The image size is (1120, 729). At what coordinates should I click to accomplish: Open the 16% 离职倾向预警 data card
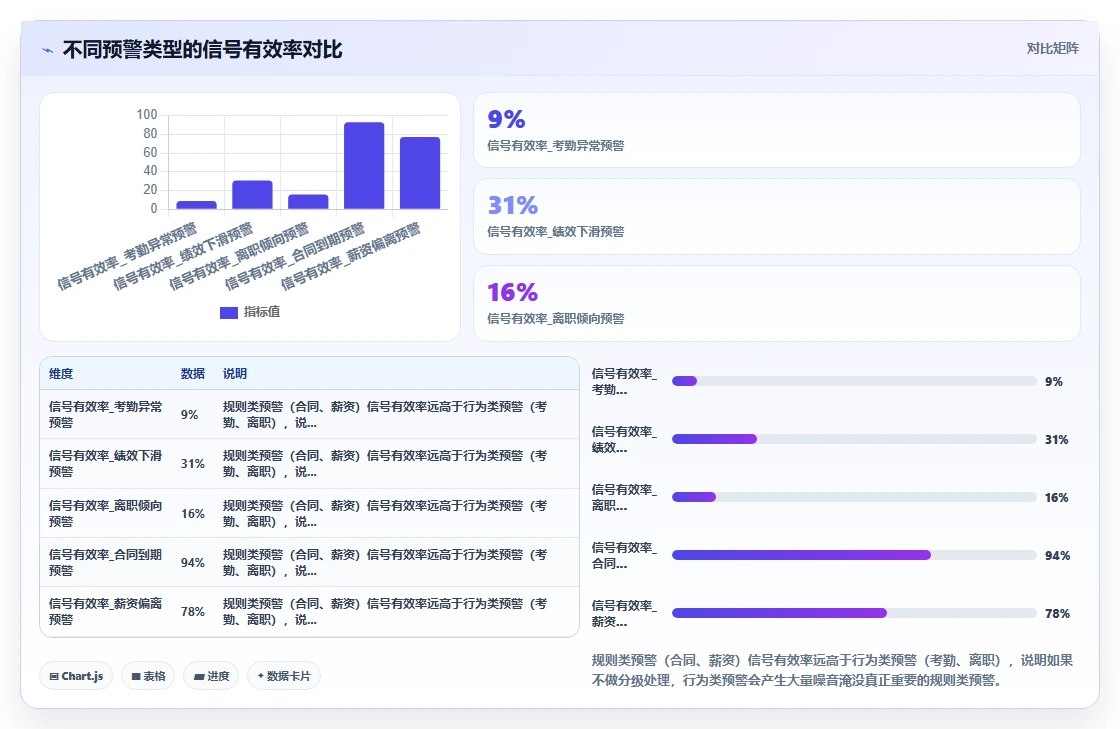776,303
